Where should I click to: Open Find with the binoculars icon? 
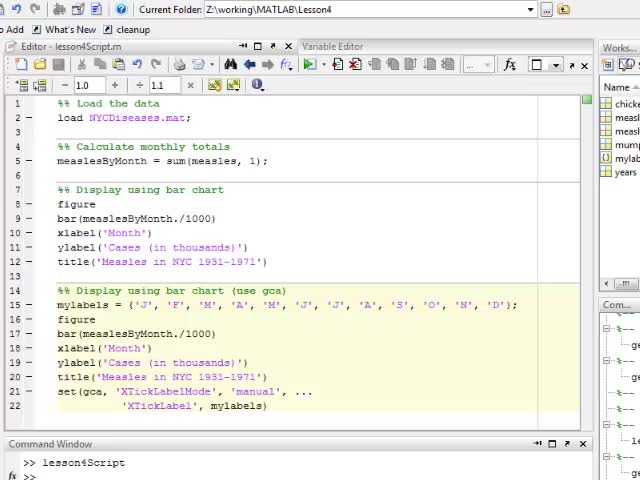[231, 65]
